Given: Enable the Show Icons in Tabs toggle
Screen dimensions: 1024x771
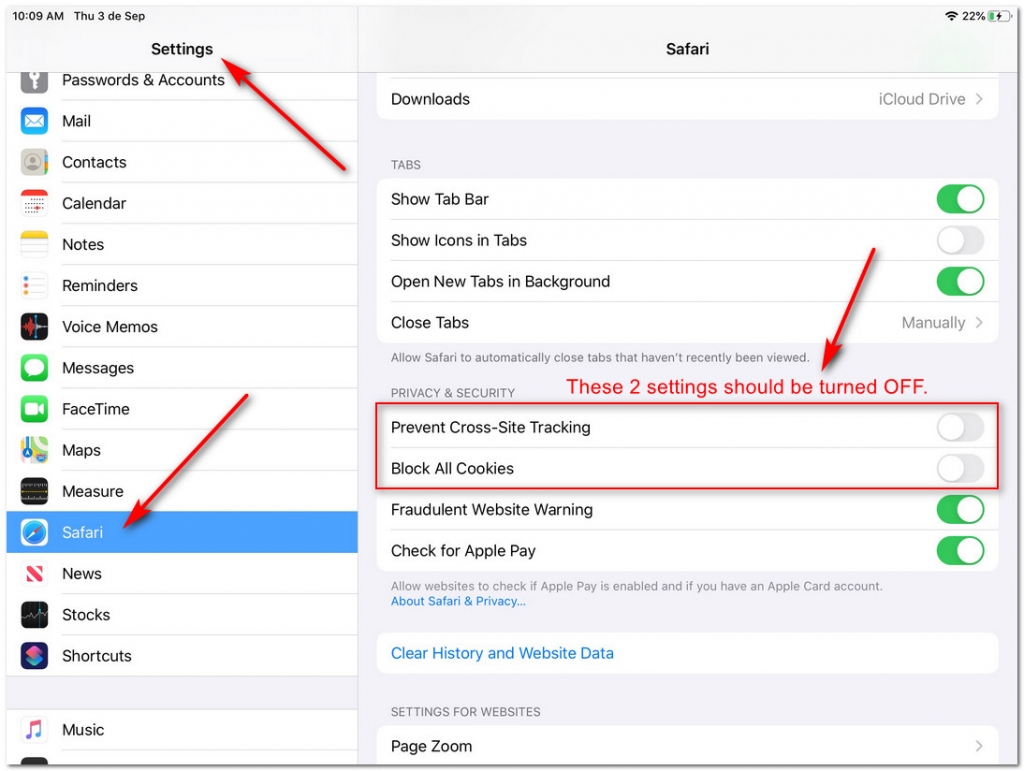Looking at the screenshot, I should [x=959, y=240].
